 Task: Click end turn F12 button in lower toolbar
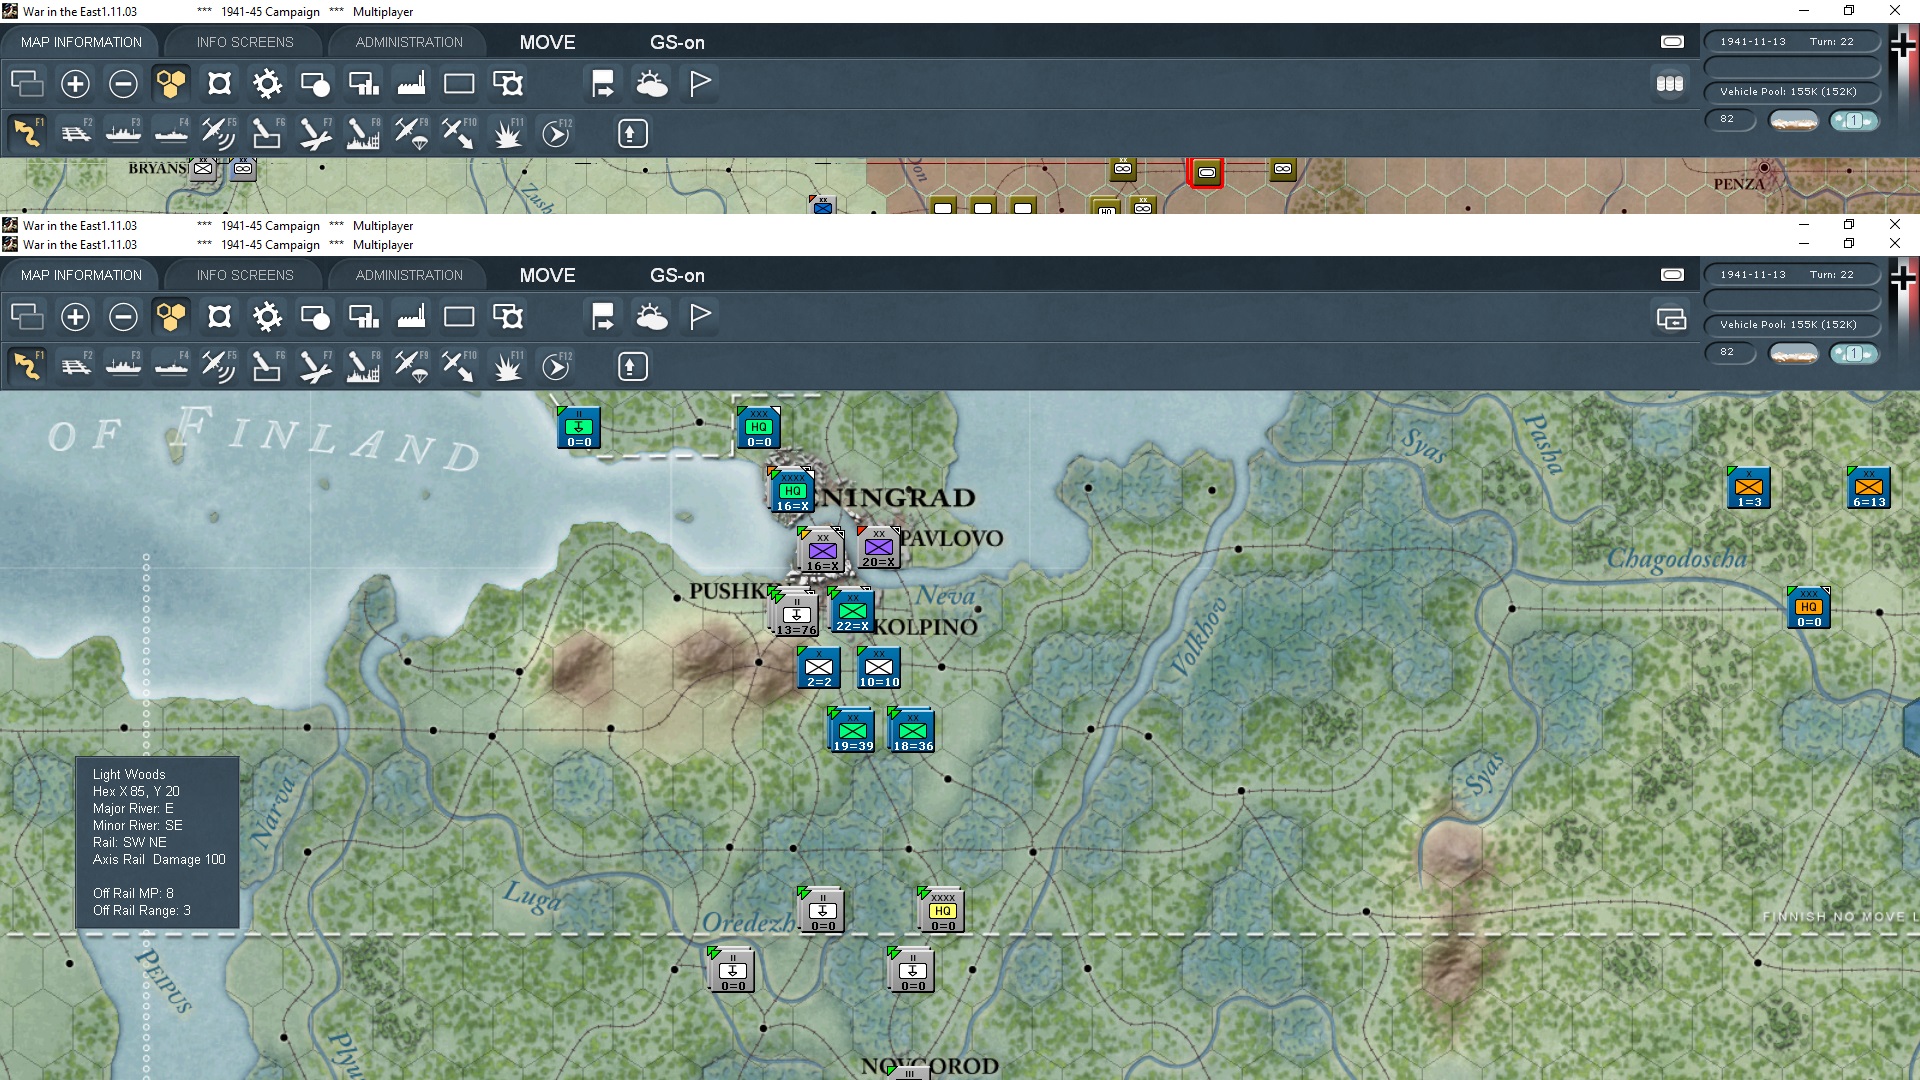(x=556, y=366)
